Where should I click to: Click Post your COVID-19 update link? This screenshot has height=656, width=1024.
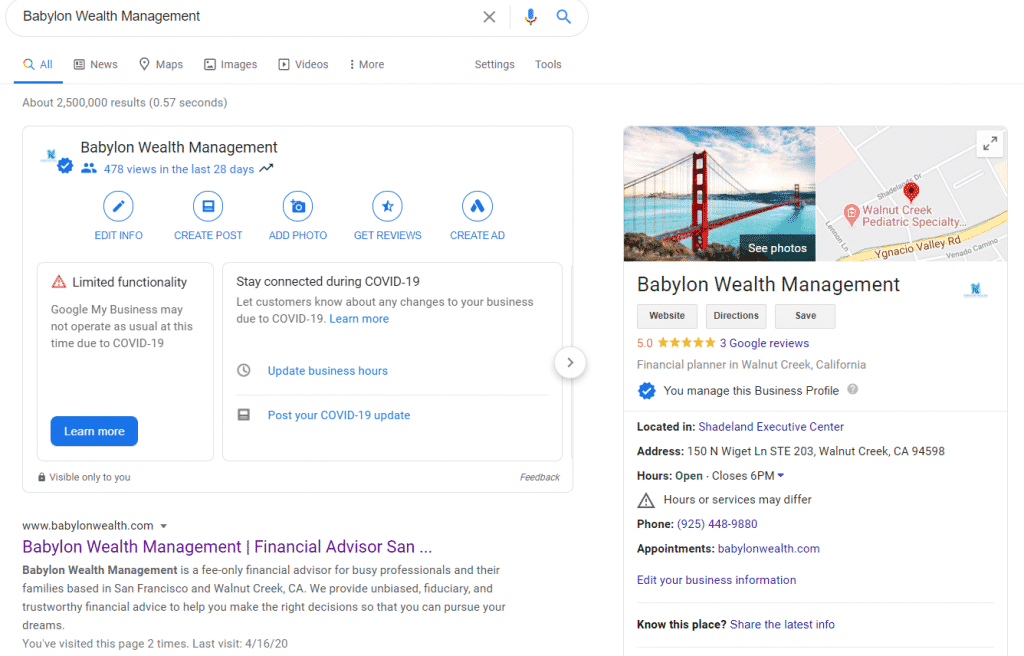(x=339, y=415)
